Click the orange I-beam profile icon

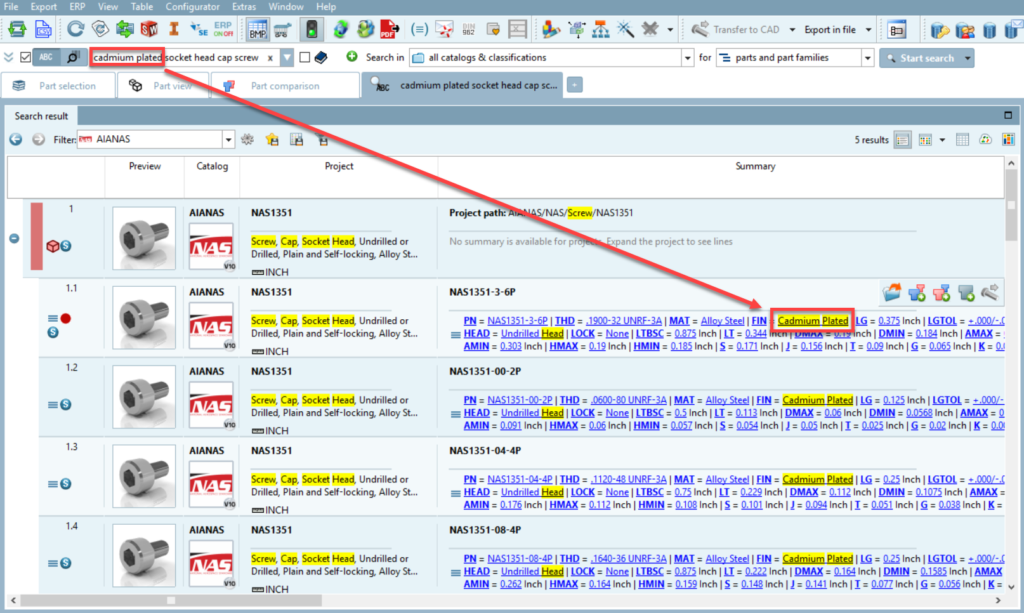[x=174, y=29]
